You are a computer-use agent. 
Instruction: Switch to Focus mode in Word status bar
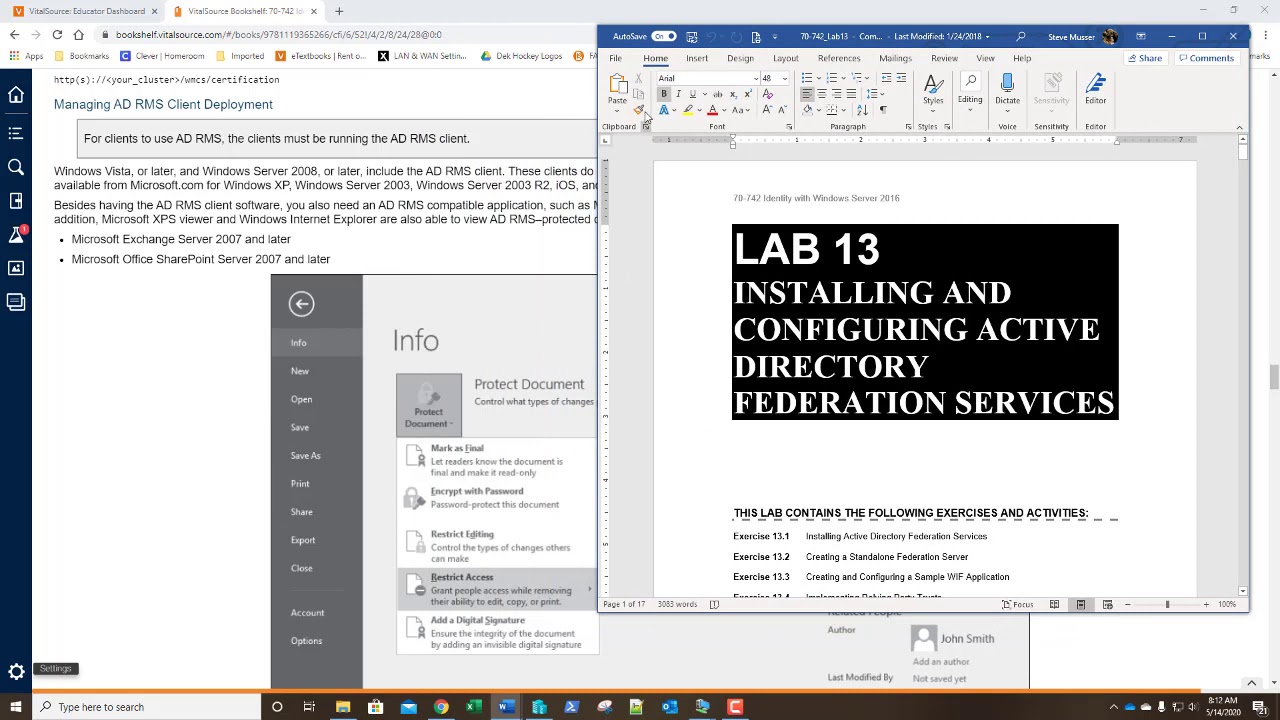[1018, 604]
